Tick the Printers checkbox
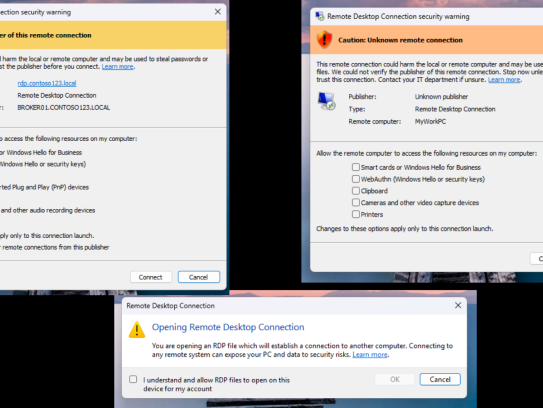This screenshot has height=408, width=543. point(356,214)
